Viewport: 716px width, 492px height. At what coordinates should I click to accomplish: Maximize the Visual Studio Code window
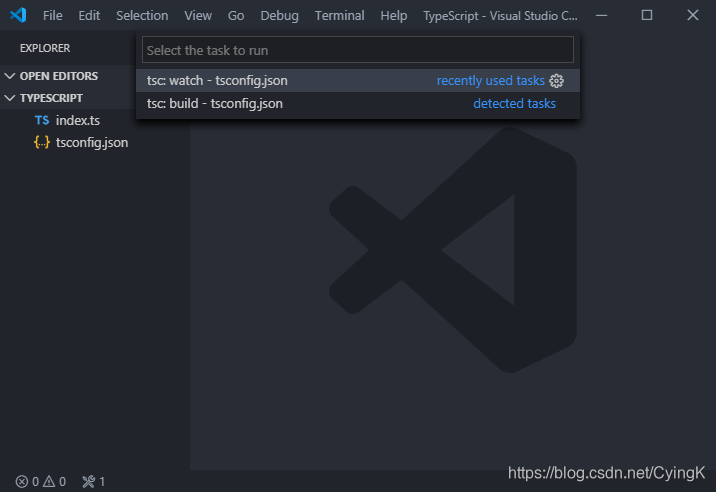647,15
